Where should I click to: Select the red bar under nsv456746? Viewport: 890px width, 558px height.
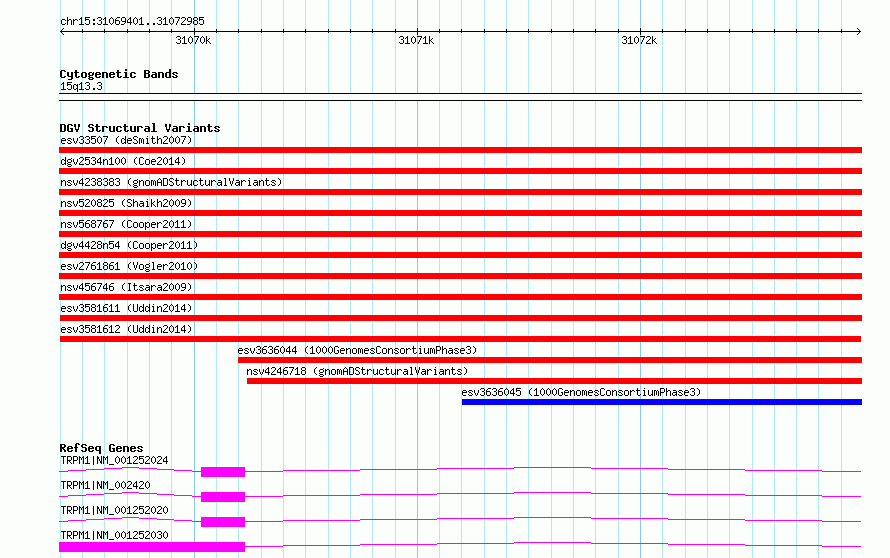tap(460, 297)
